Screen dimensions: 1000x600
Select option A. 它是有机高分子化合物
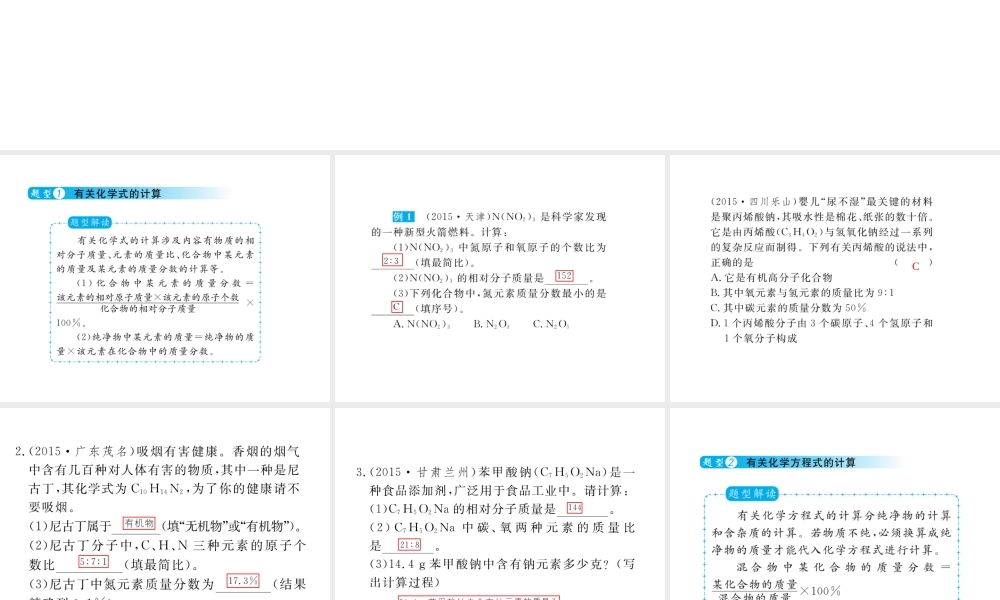[771, 277]
